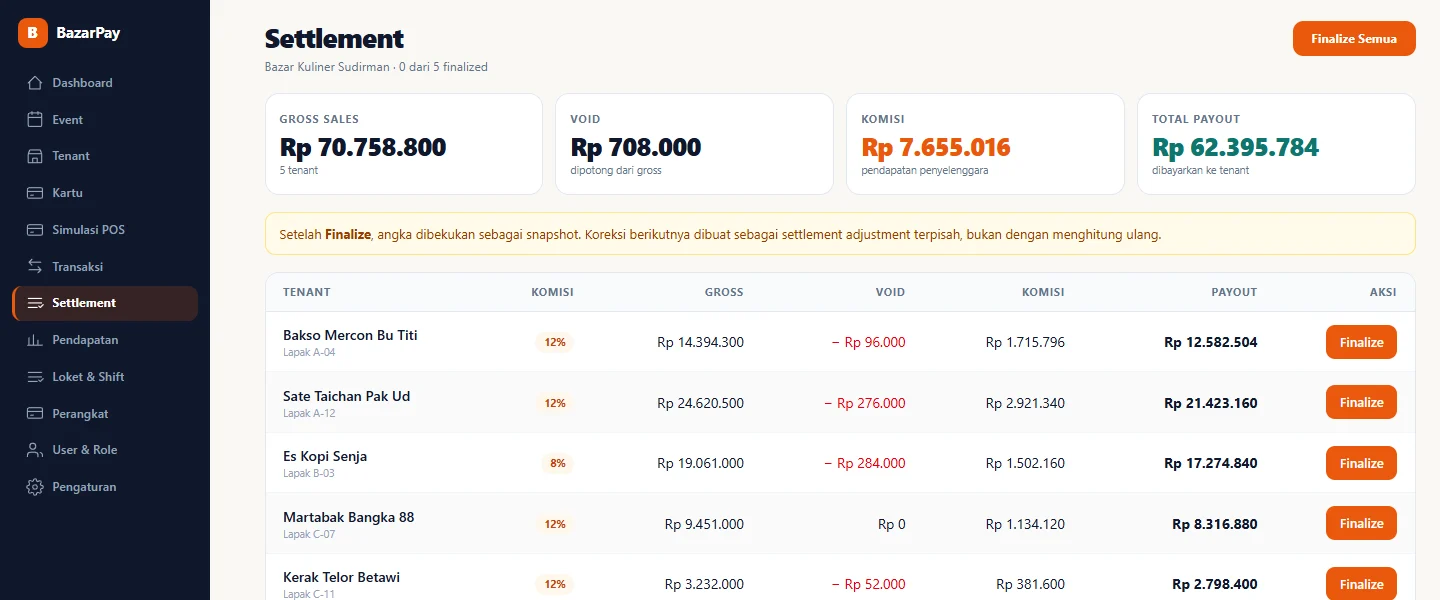
Task: Click the BazarPay logo icon
Action: point(33,33)
